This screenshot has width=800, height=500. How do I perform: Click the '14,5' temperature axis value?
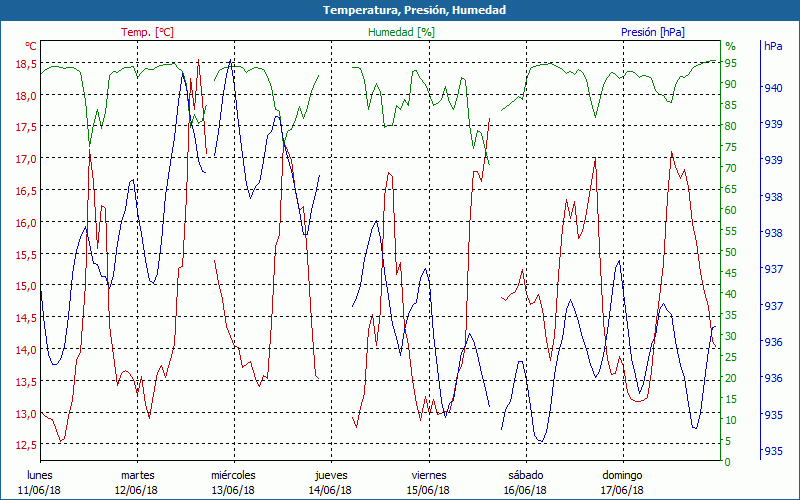27,318
